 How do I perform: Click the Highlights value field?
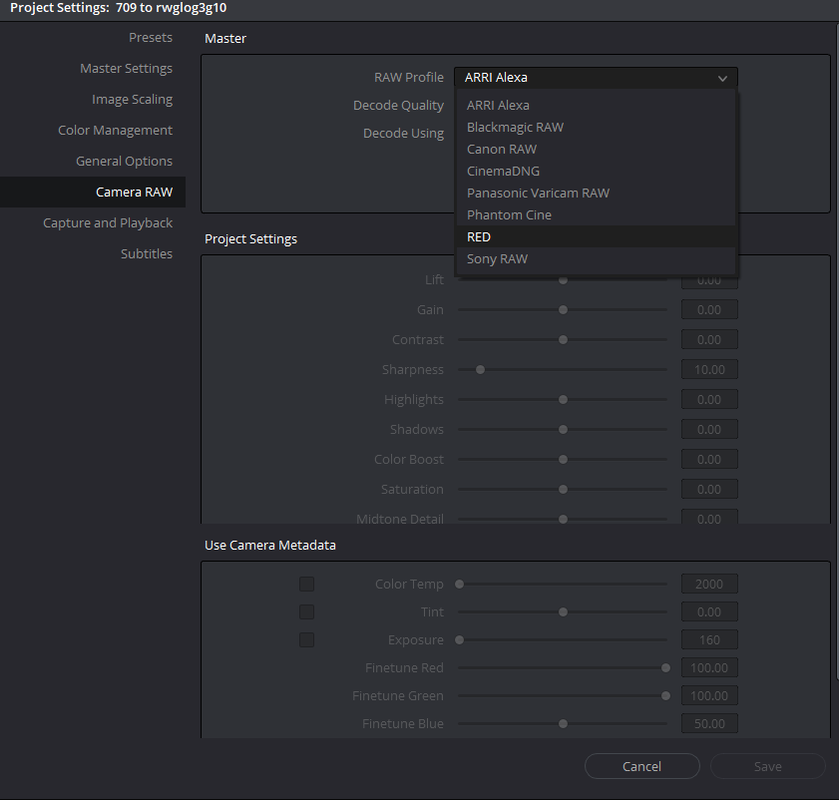pos(710,400)
